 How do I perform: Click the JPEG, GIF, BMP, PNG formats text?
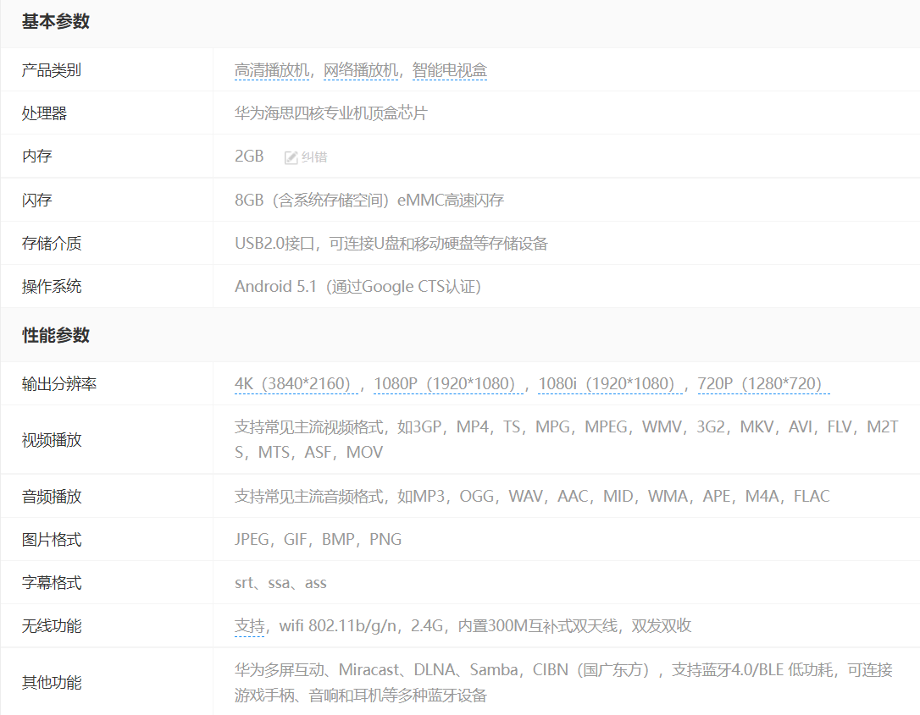(x=318, y=539)
